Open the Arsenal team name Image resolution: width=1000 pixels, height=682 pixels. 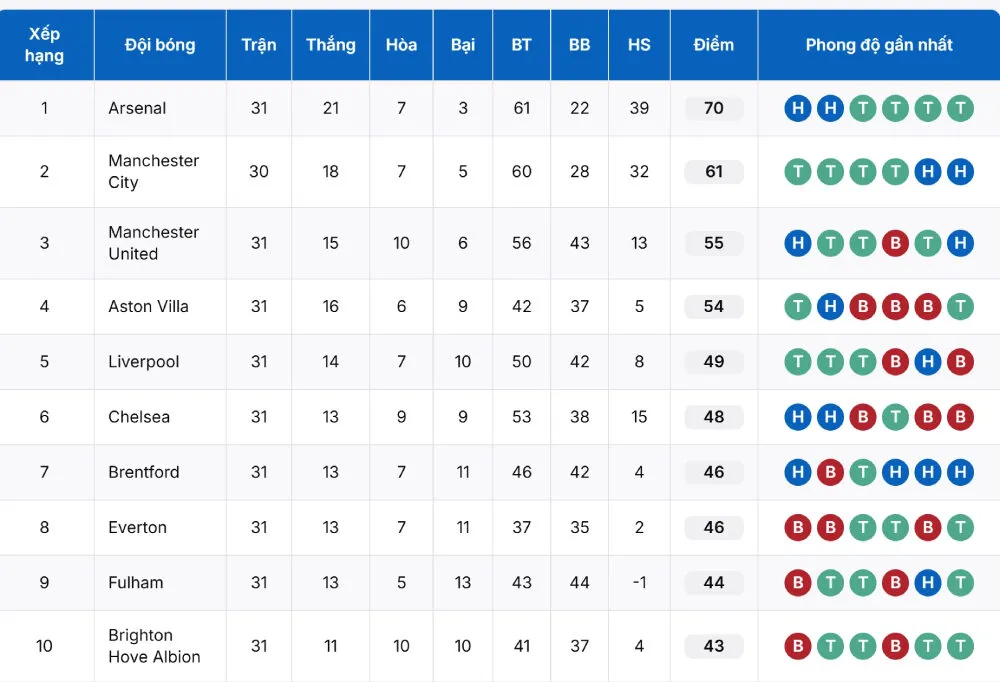(137, 108)
